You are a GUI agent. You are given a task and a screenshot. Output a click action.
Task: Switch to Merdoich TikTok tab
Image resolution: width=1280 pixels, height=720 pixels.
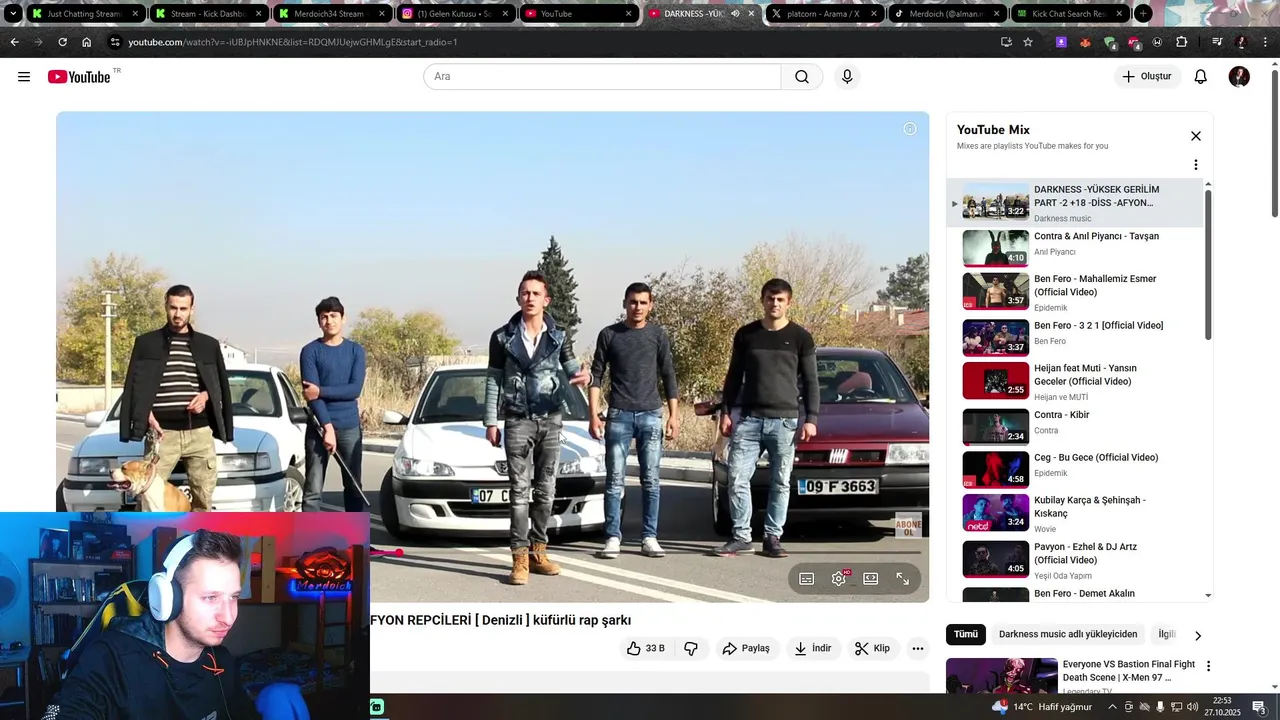pyautogui.click(x=948, y=14)
